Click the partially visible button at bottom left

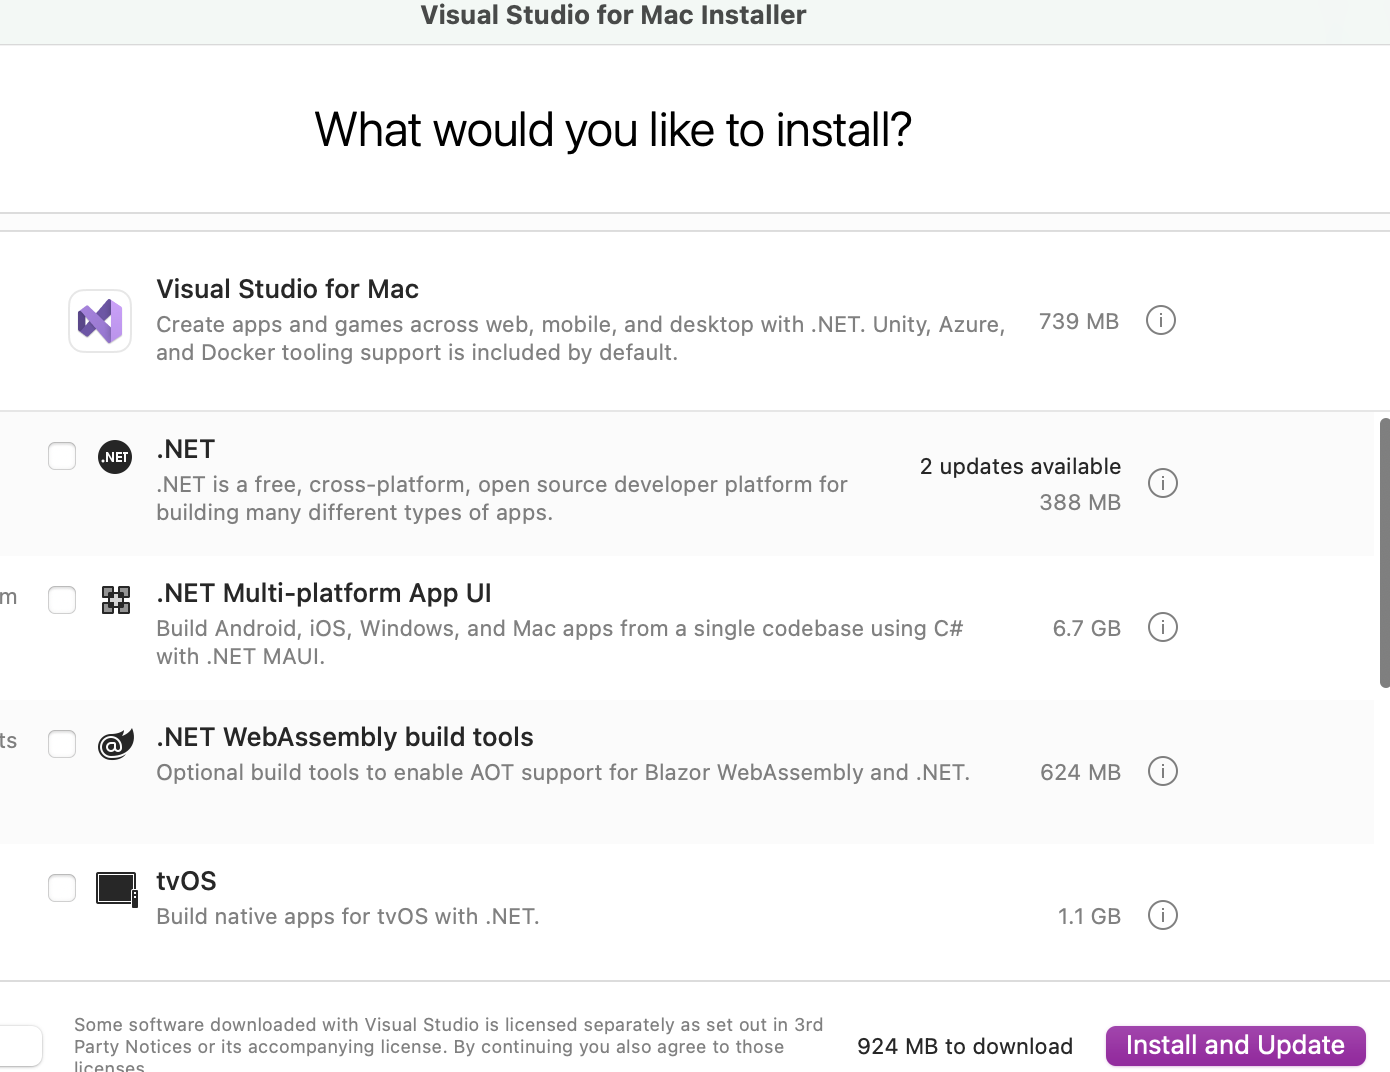coord(20,1046)
